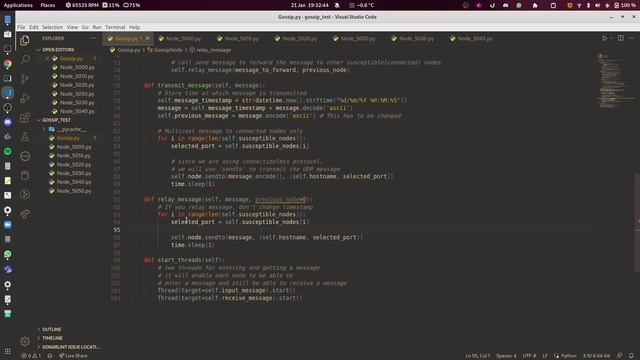Open the Run and Debug view
The image size is (640, 360).
25,98
